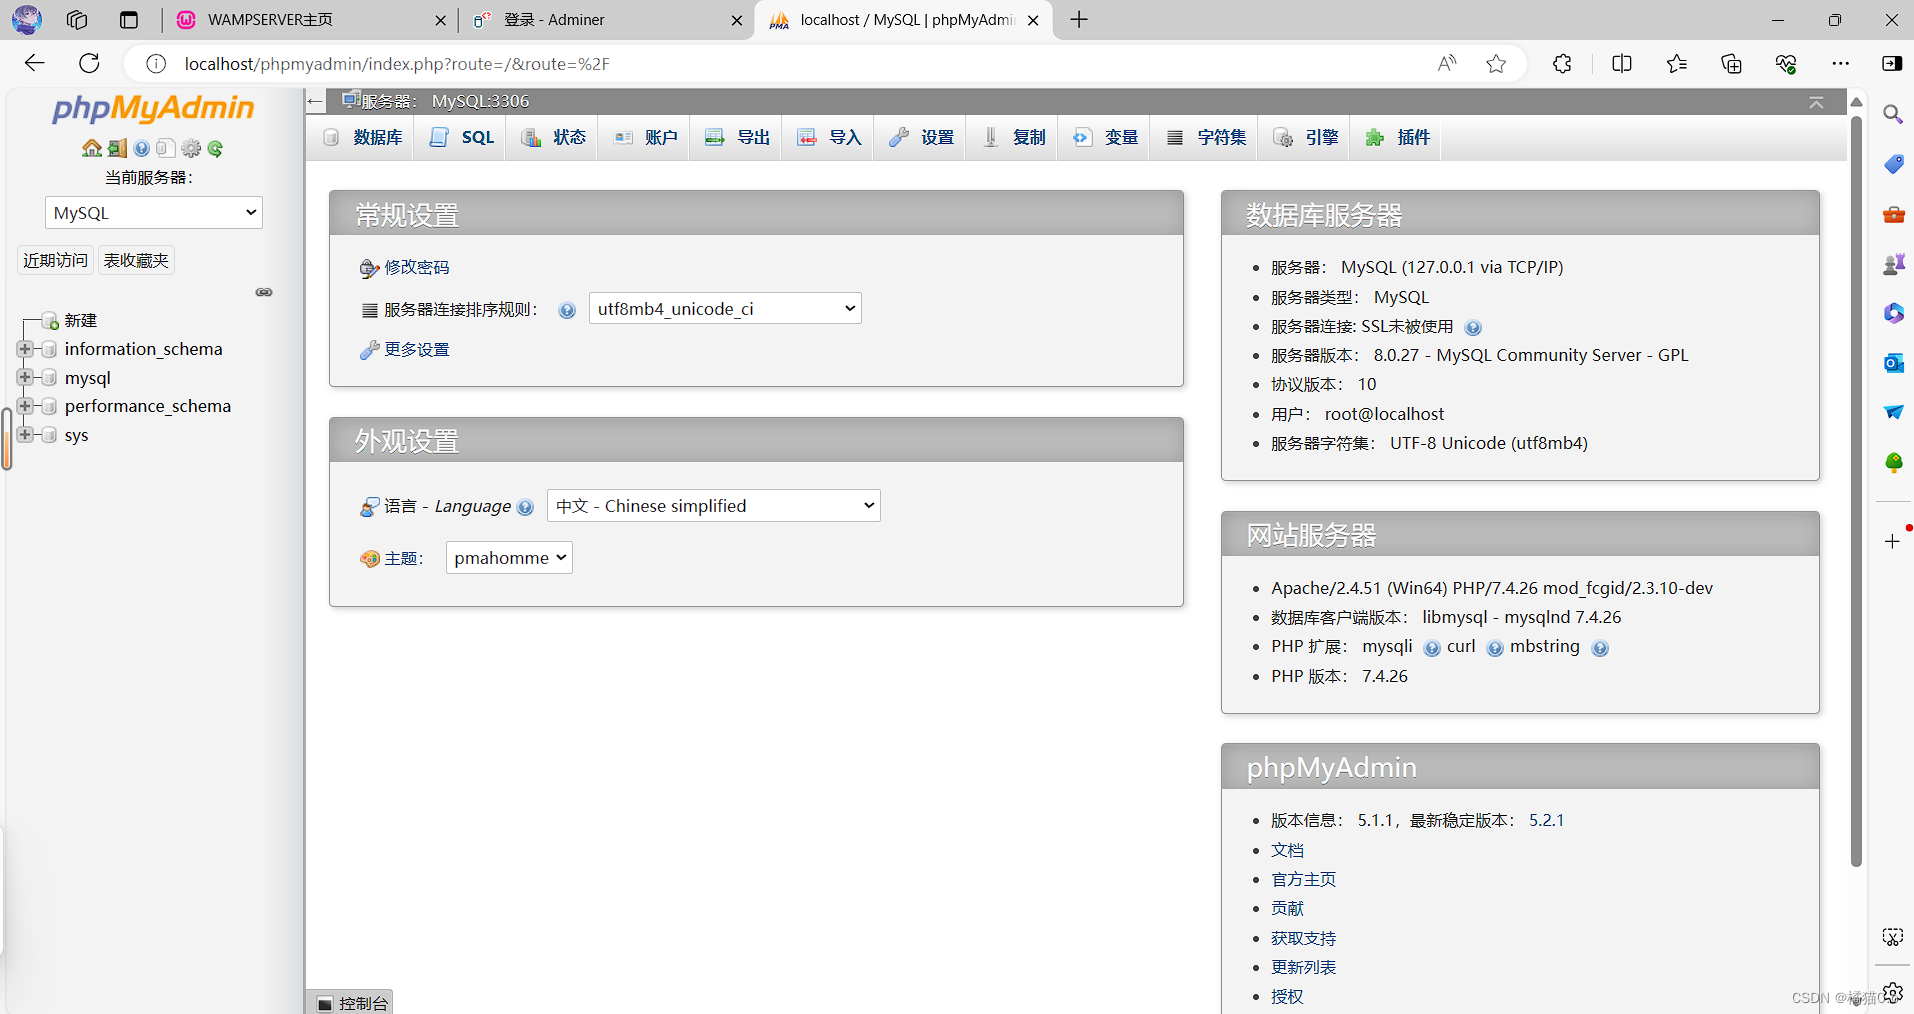Image resolution: width=1914 pixels, height=1014 pixels.
Task: Open navigation panel settings gear icon
Action: point(191,149)
